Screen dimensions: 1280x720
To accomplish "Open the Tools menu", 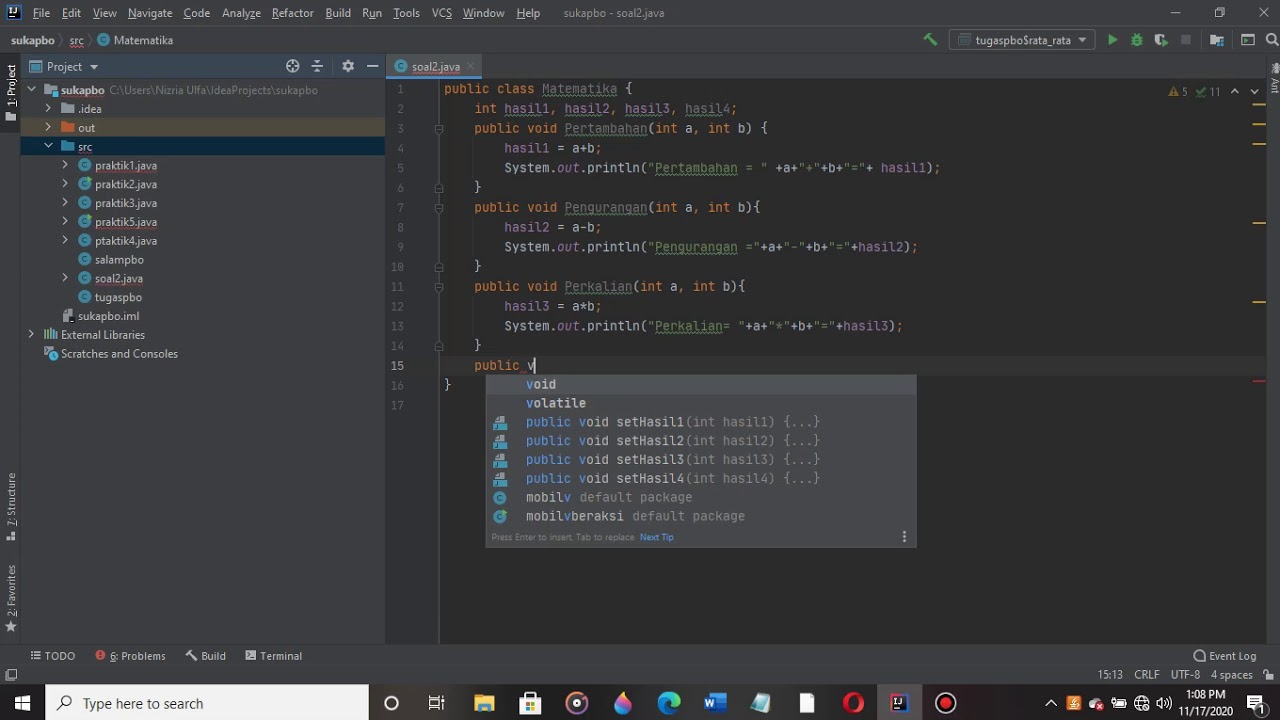I will 406,13.
